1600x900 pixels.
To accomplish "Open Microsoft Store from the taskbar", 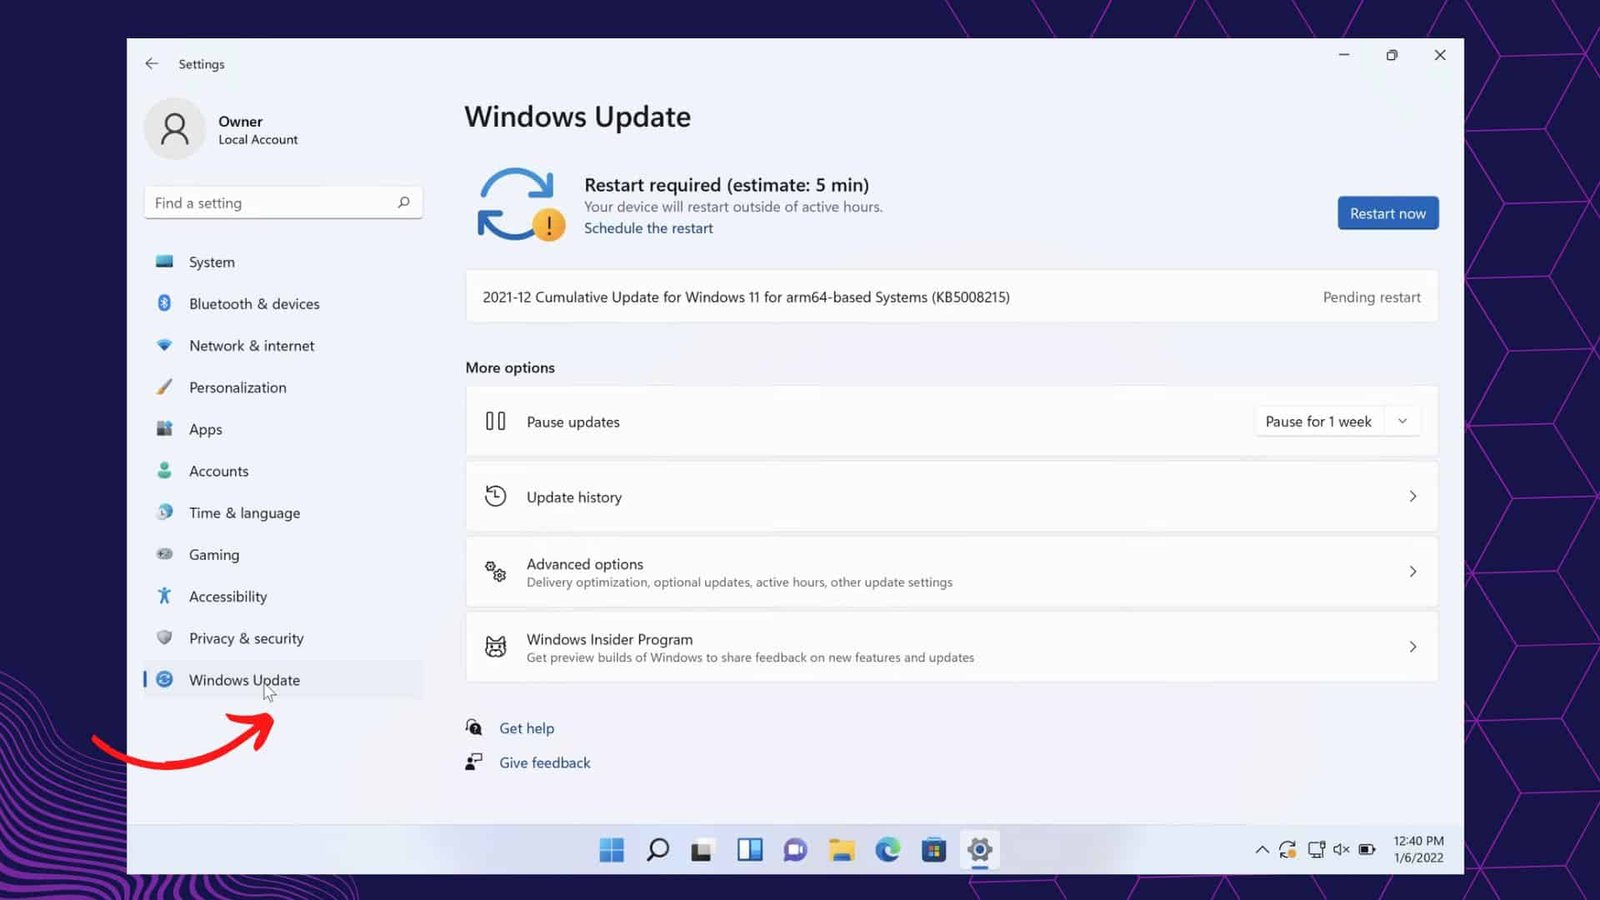I will click(934, 850).
